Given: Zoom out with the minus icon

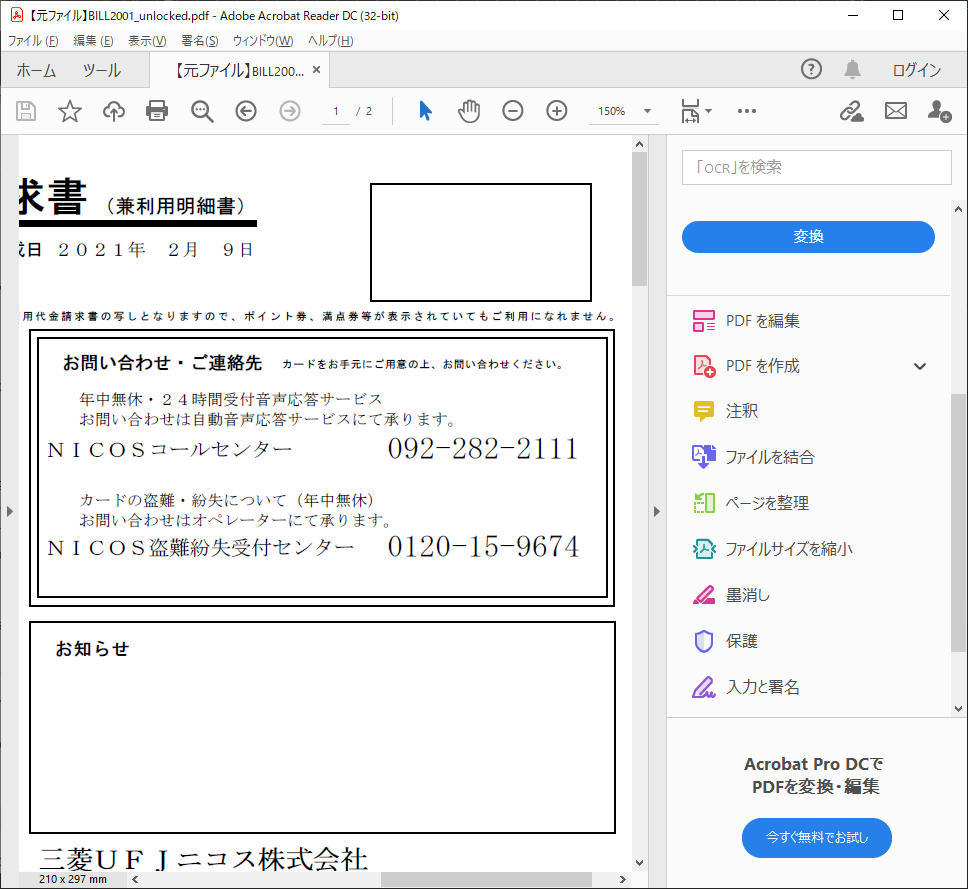Looking at the screenshot, I should coord(512,111).
